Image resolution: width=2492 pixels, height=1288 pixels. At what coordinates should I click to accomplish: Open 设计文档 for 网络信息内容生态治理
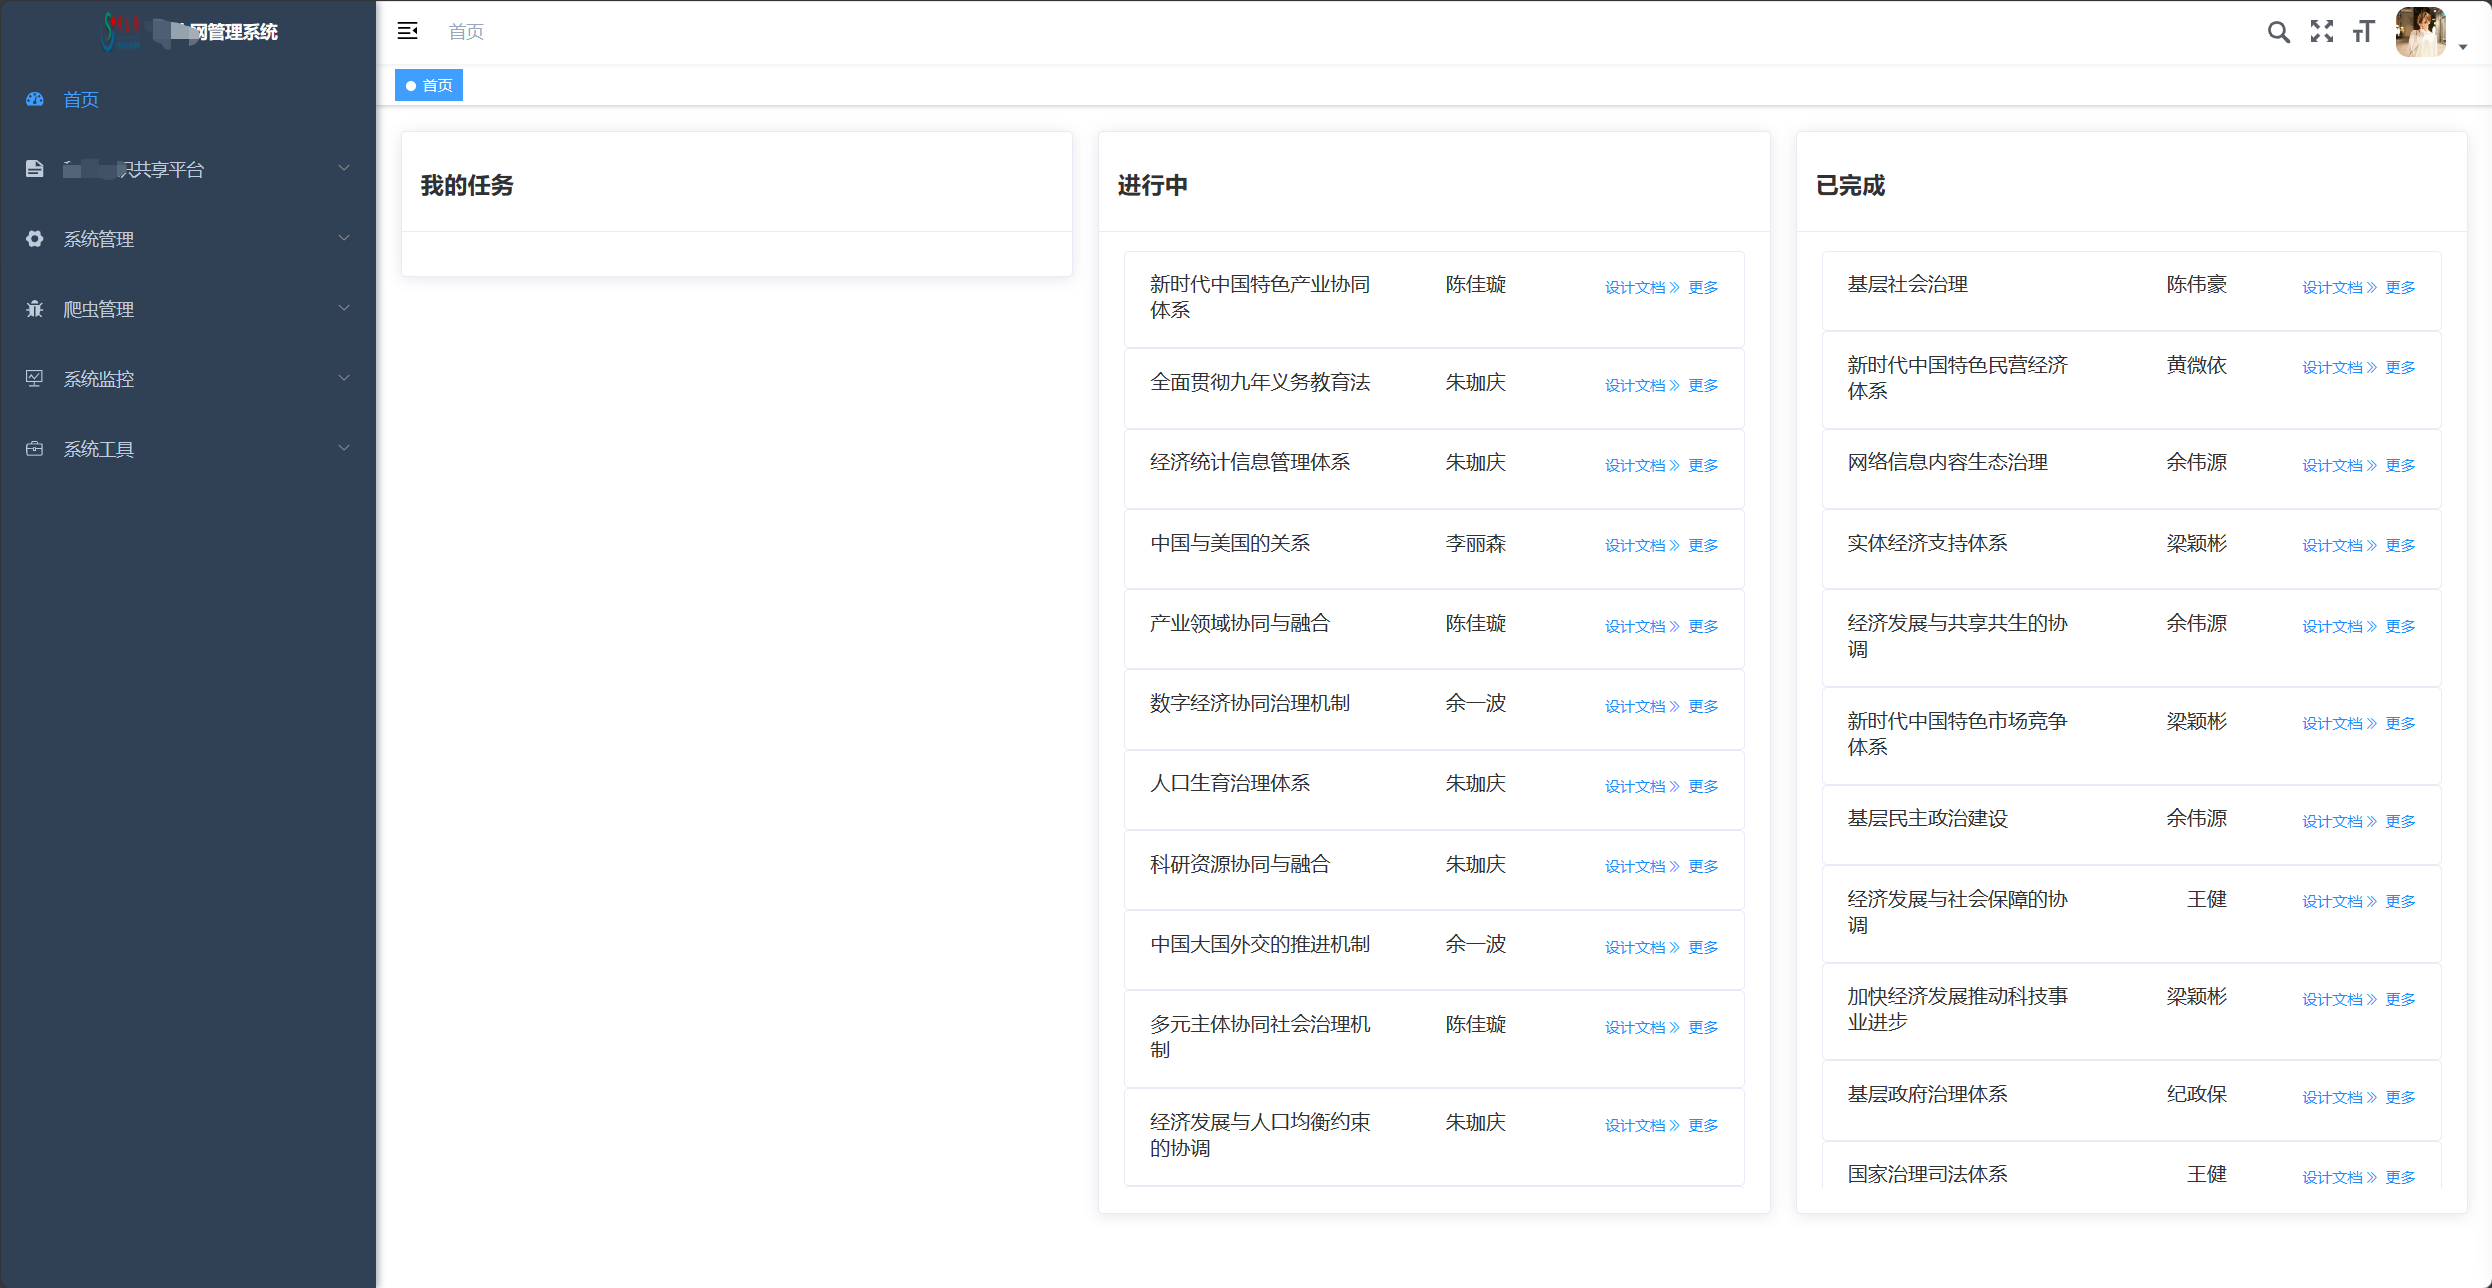click(2339, 465)
